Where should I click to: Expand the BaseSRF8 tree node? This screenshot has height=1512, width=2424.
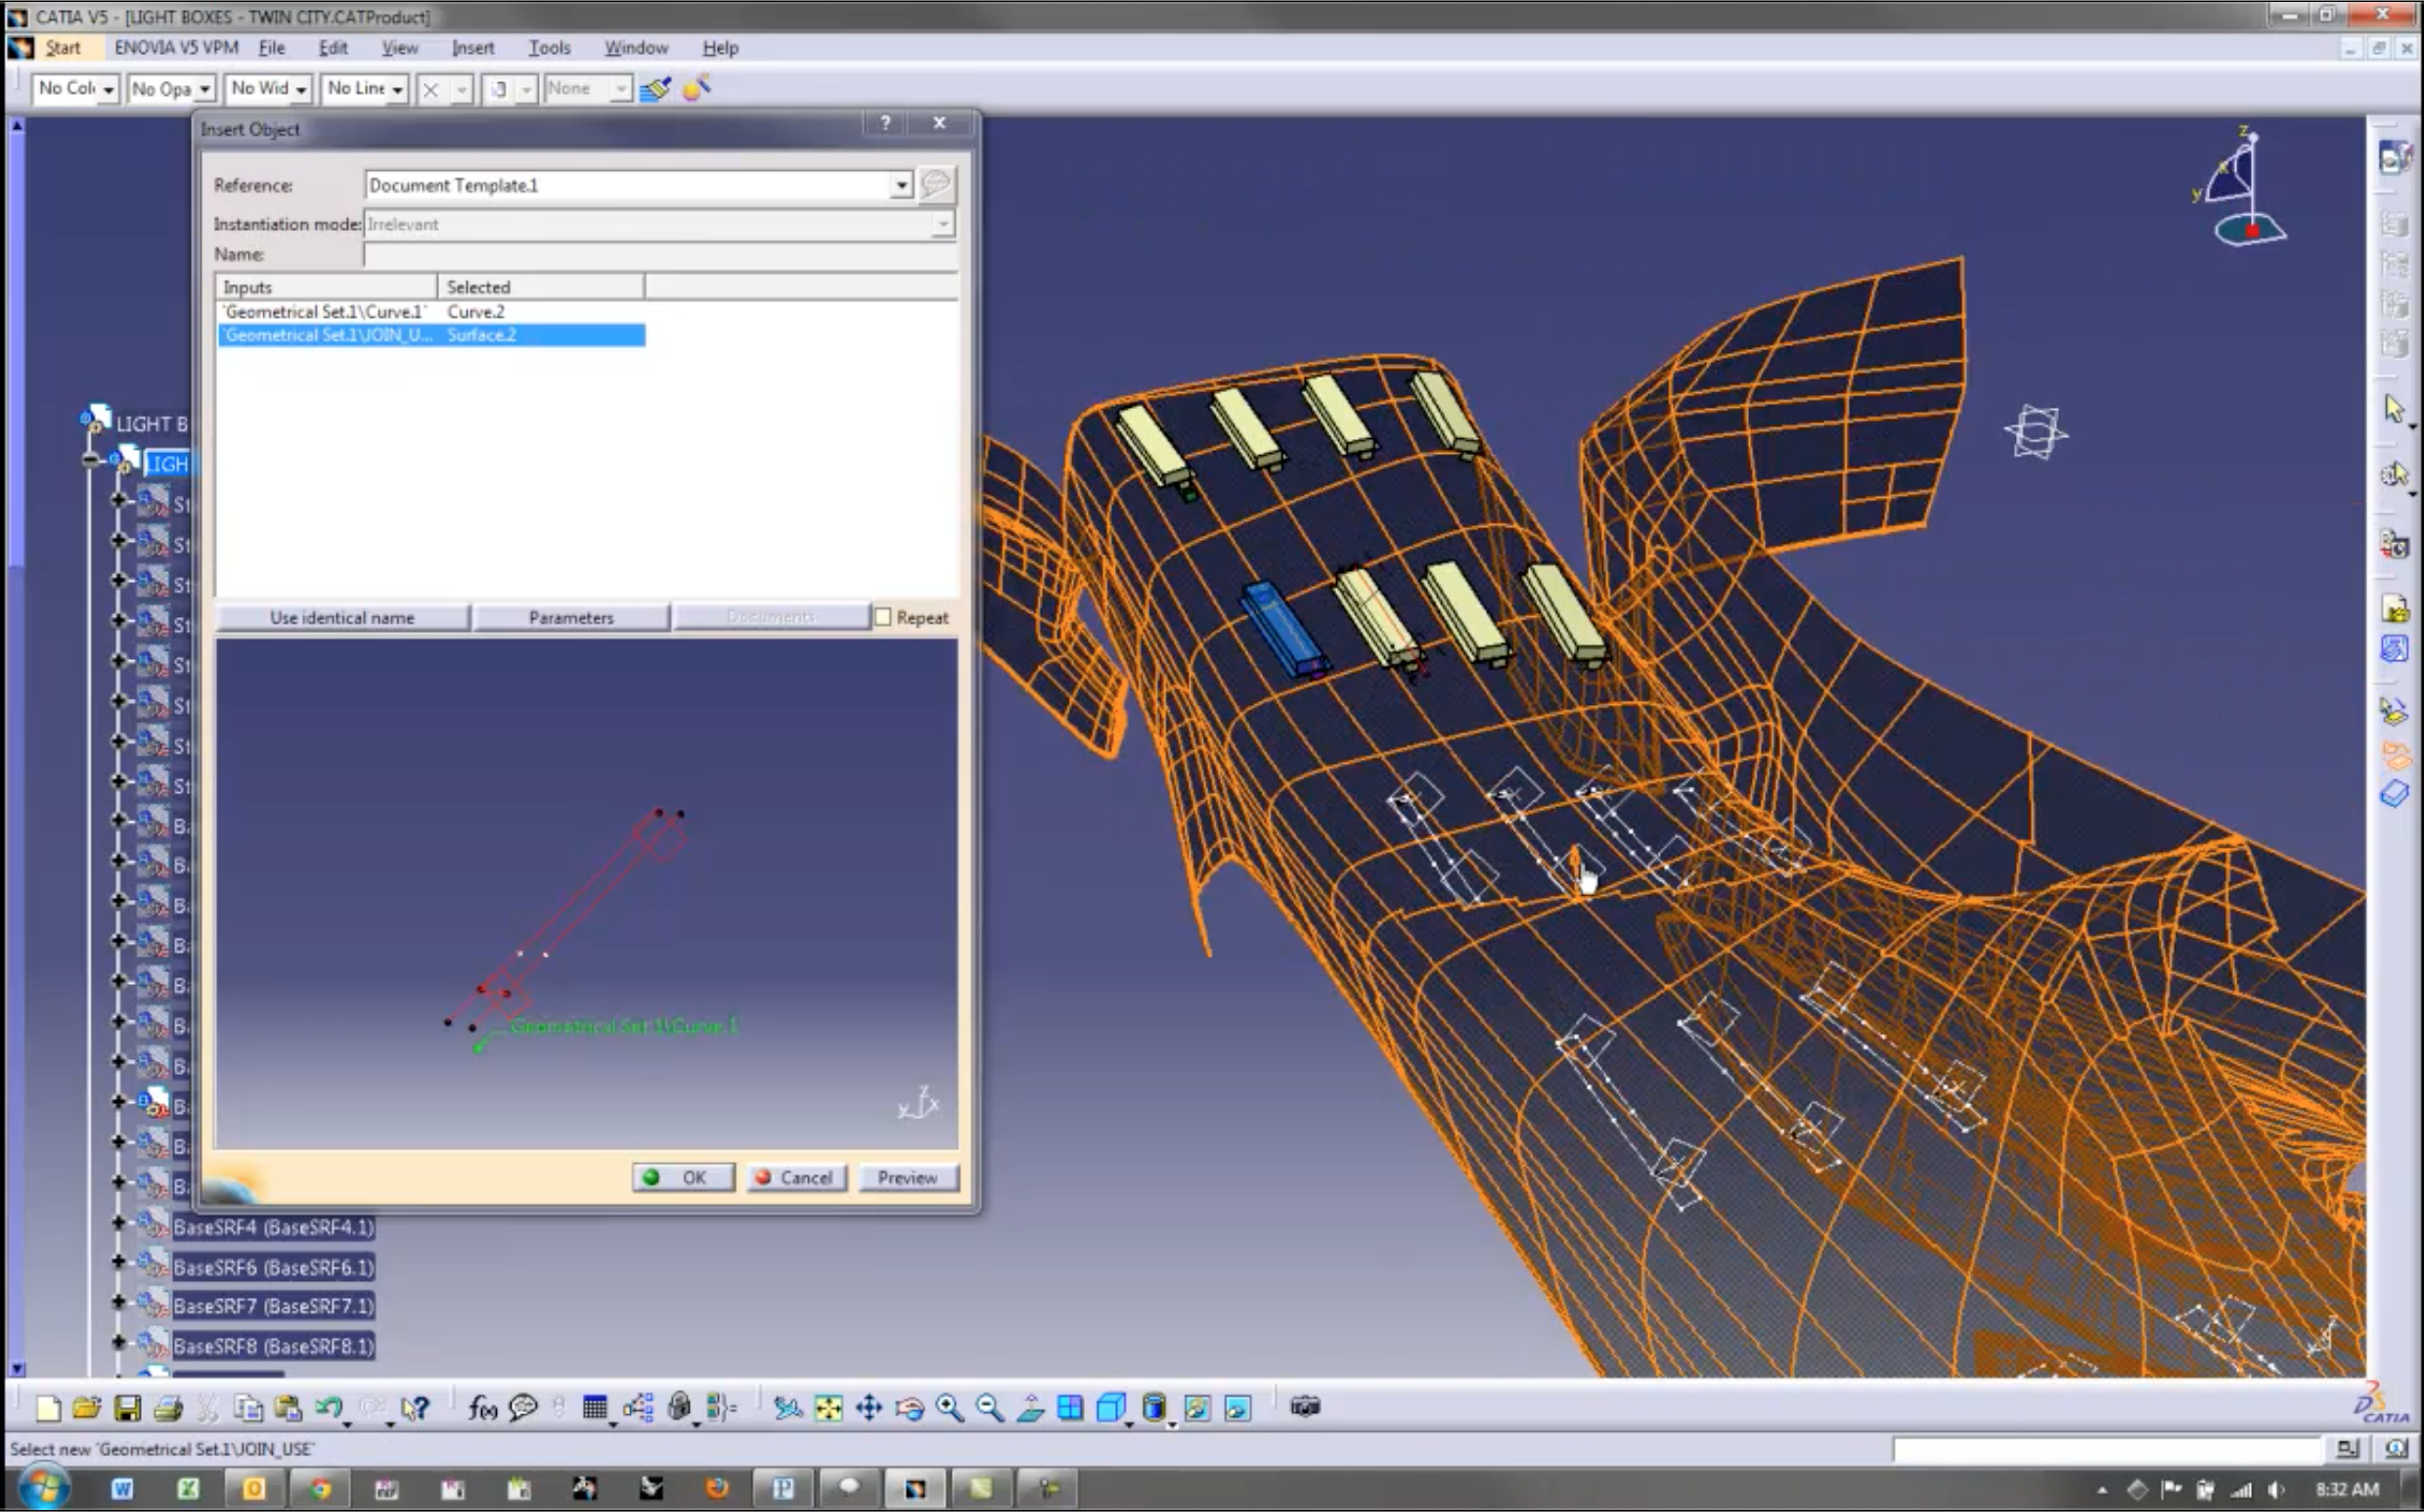[x=118, y=1343]
